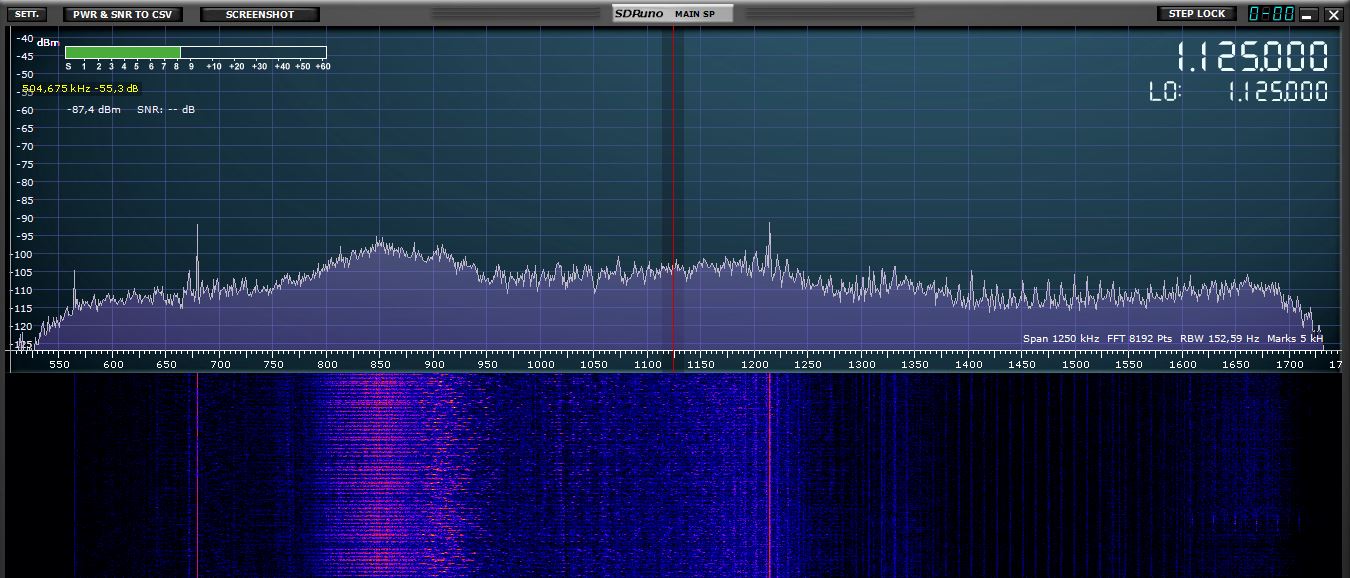Click the LO: 1.125.000 frequency readout
The height and width of the screenshot is (578, 1350).
point(1238,92)
